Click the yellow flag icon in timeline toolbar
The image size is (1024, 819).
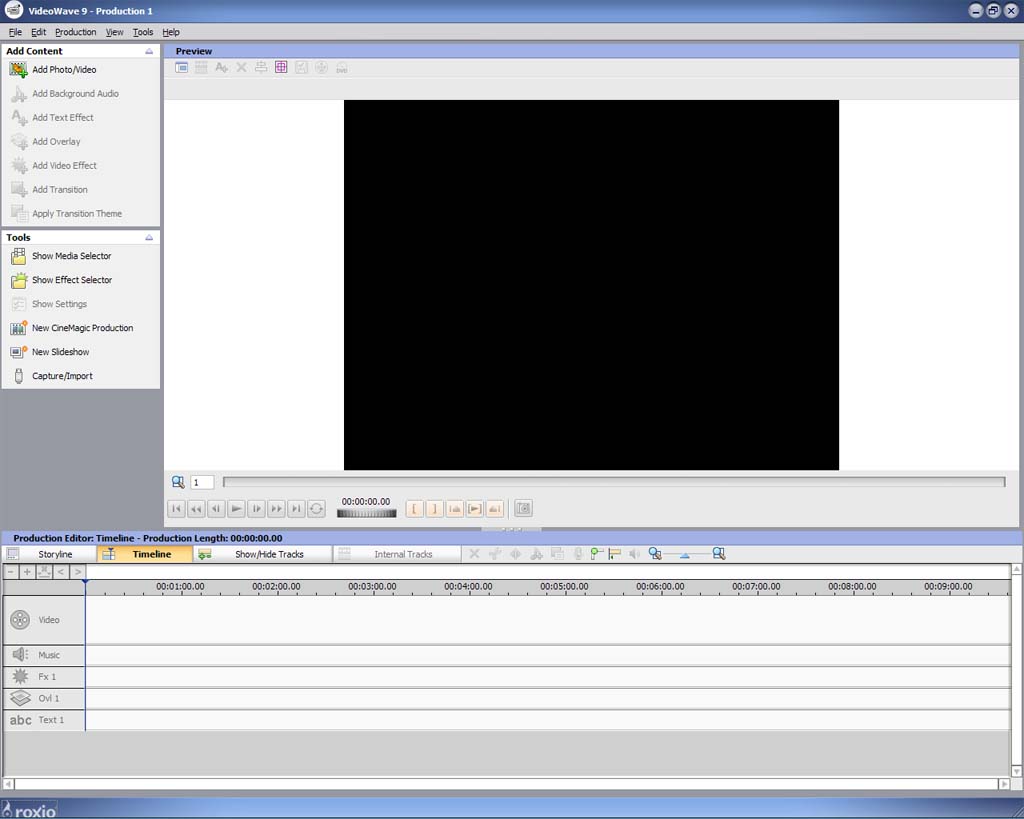tap(615, 554)
